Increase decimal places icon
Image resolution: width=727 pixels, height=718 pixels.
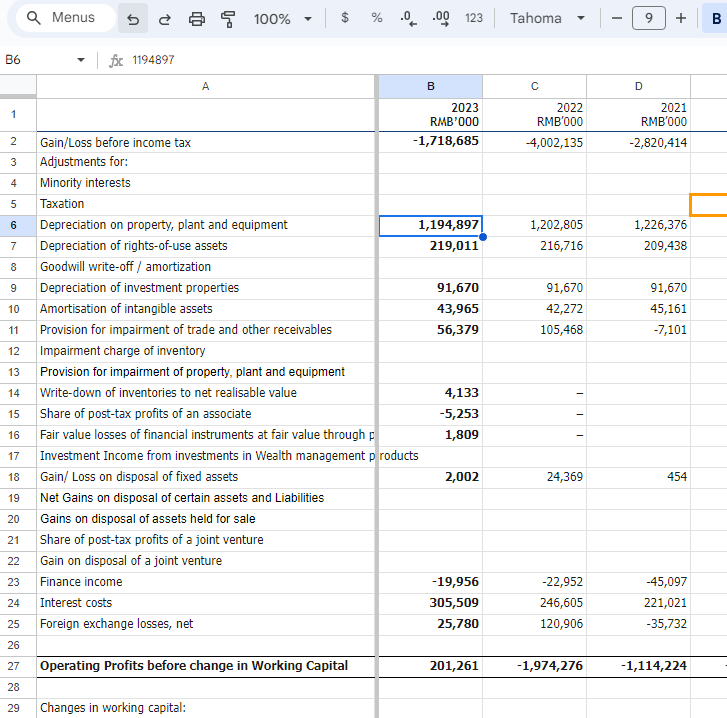[x=441, y=18]
